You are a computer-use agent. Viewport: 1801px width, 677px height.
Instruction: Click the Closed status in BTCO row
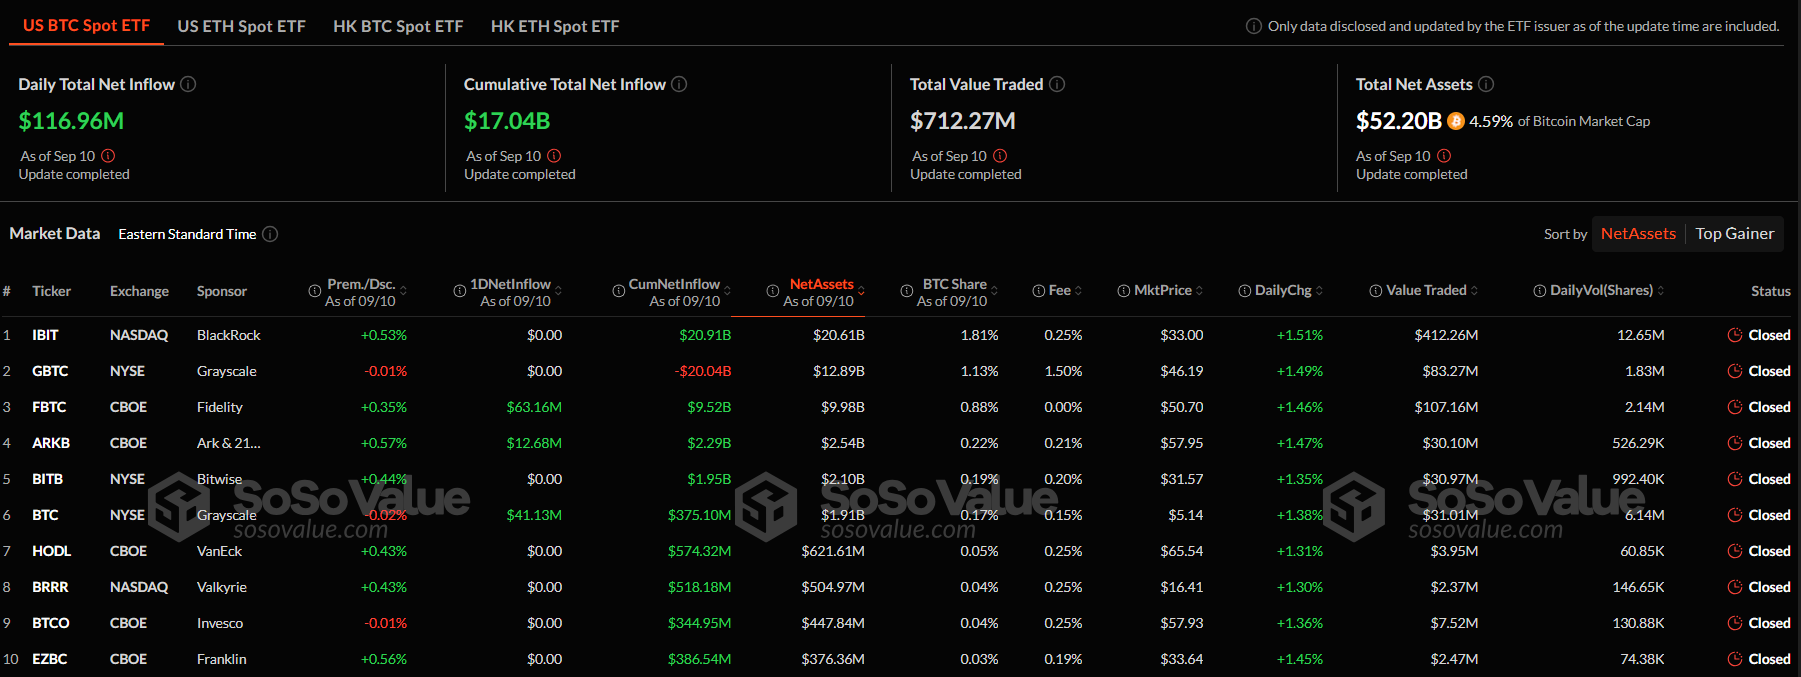1769,623
